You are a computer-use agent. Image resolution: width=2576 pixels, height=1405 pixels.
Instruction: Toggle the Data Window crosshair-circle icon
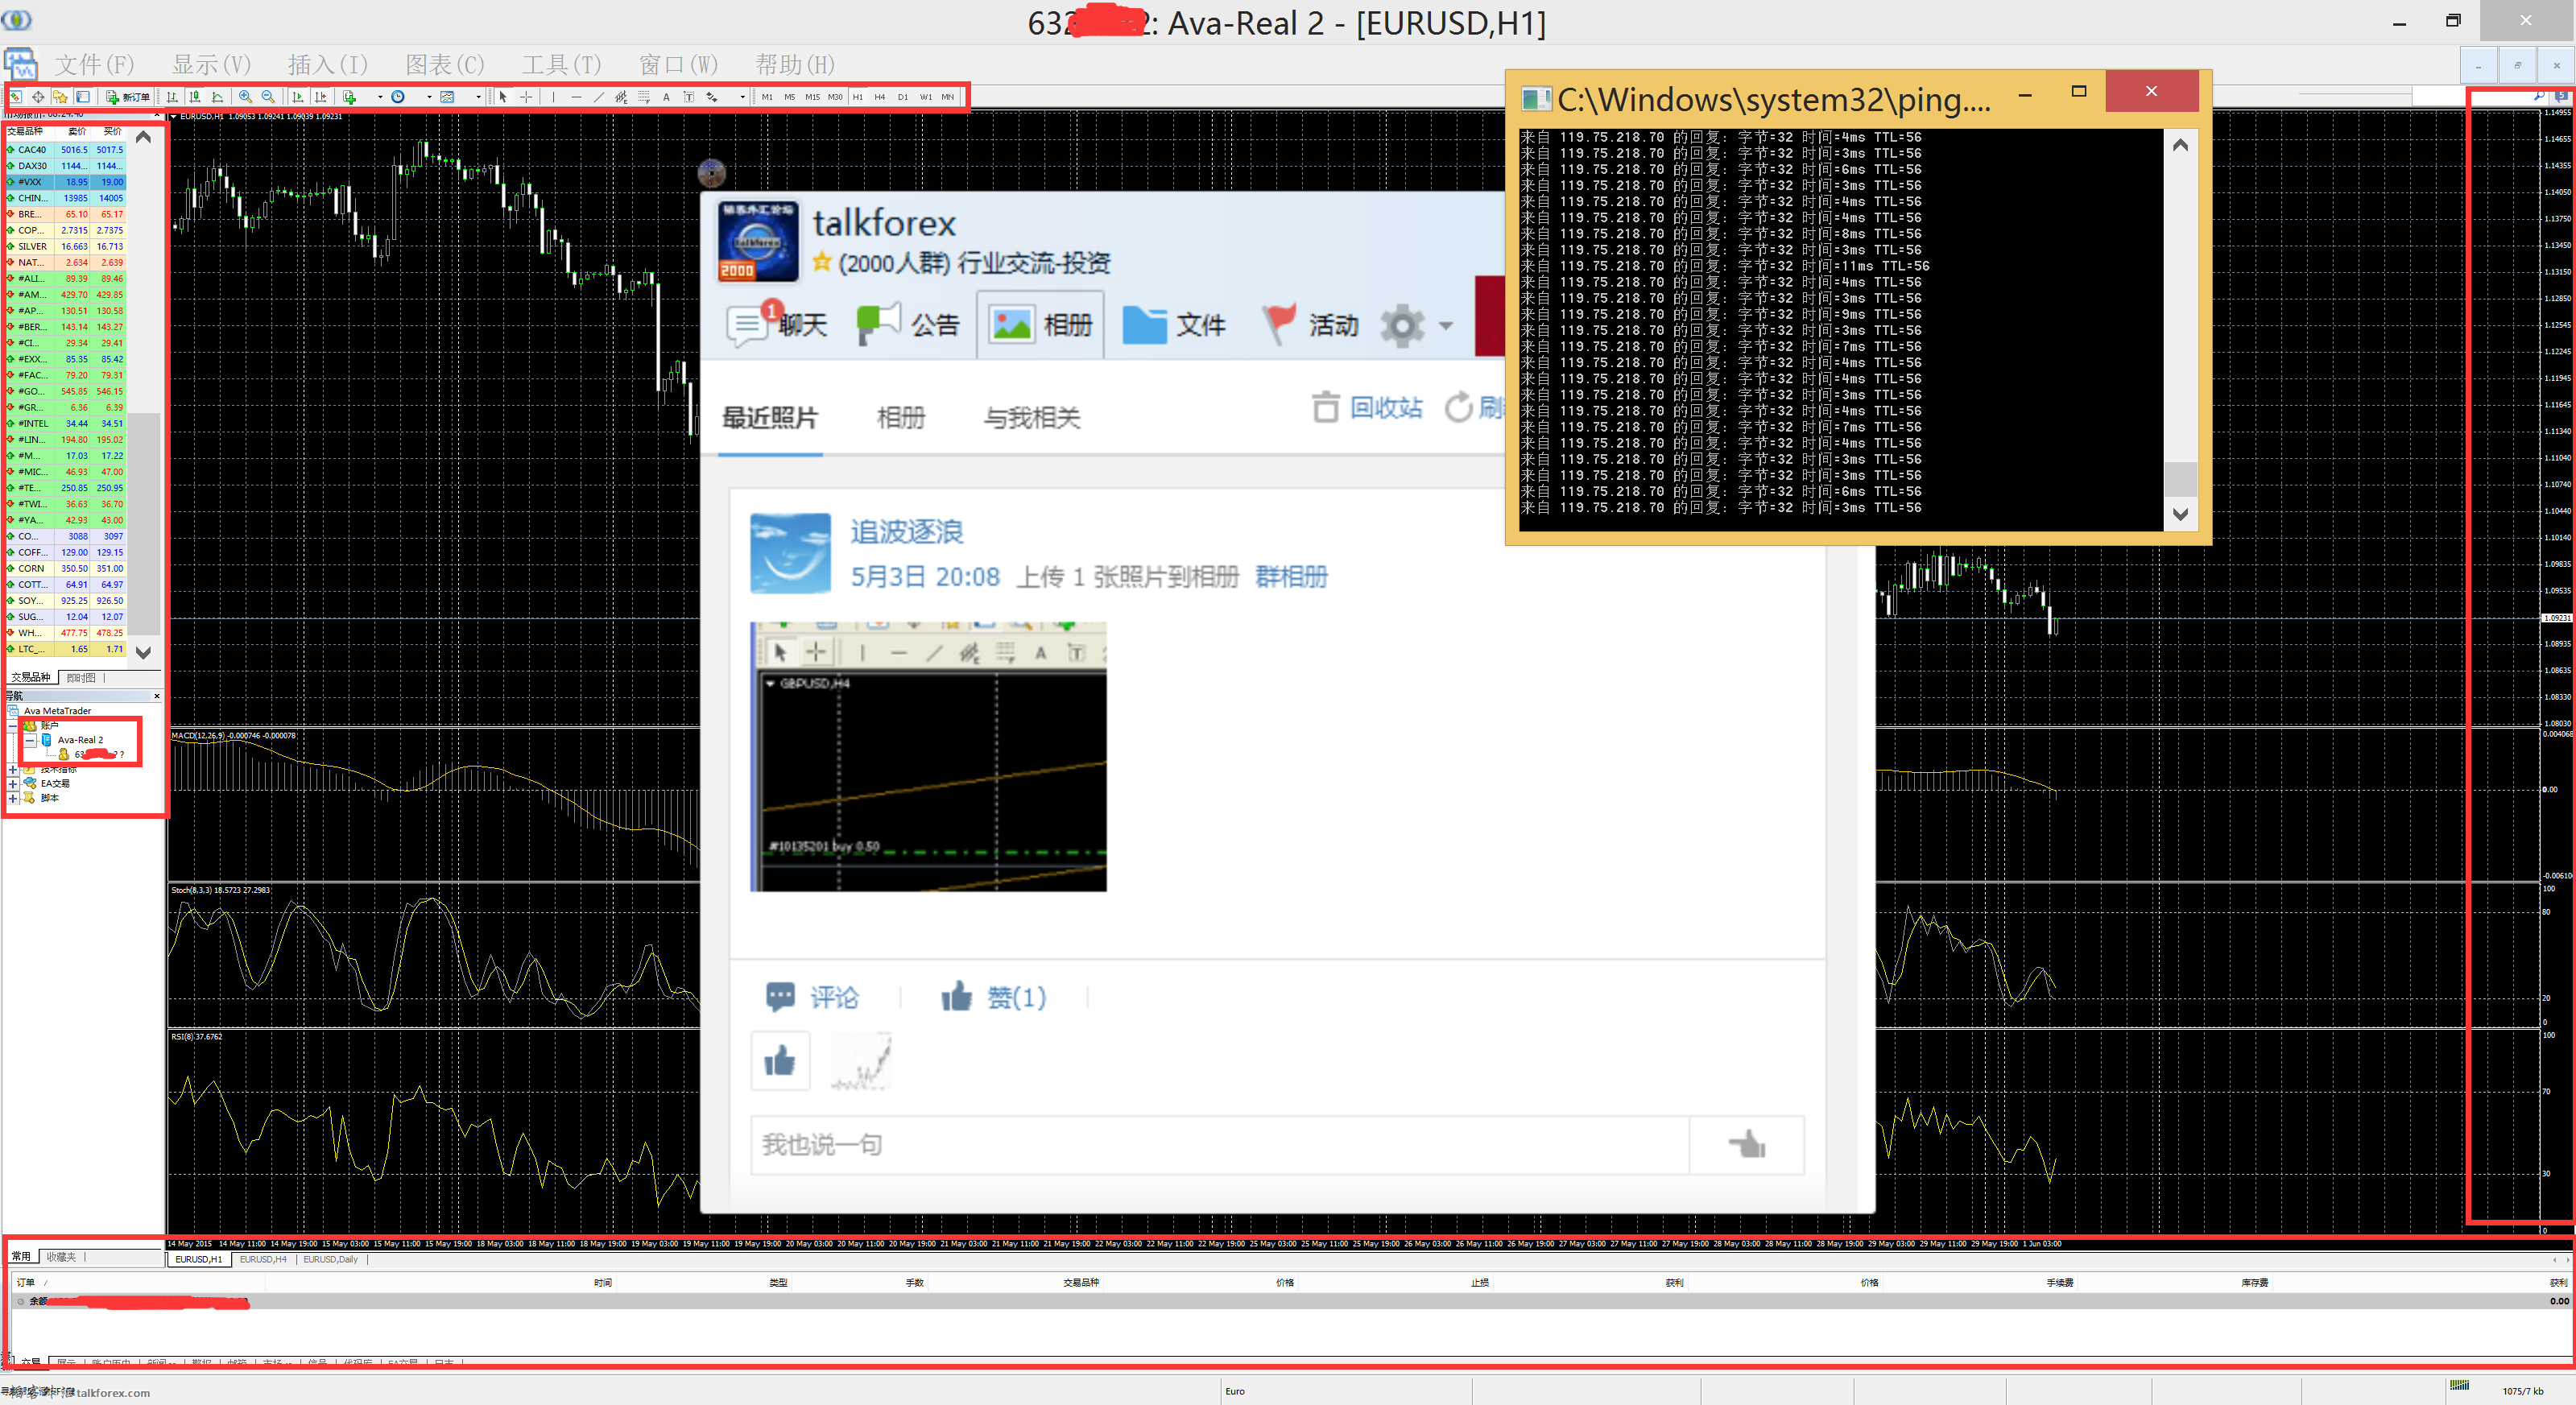tap(38, 97)
